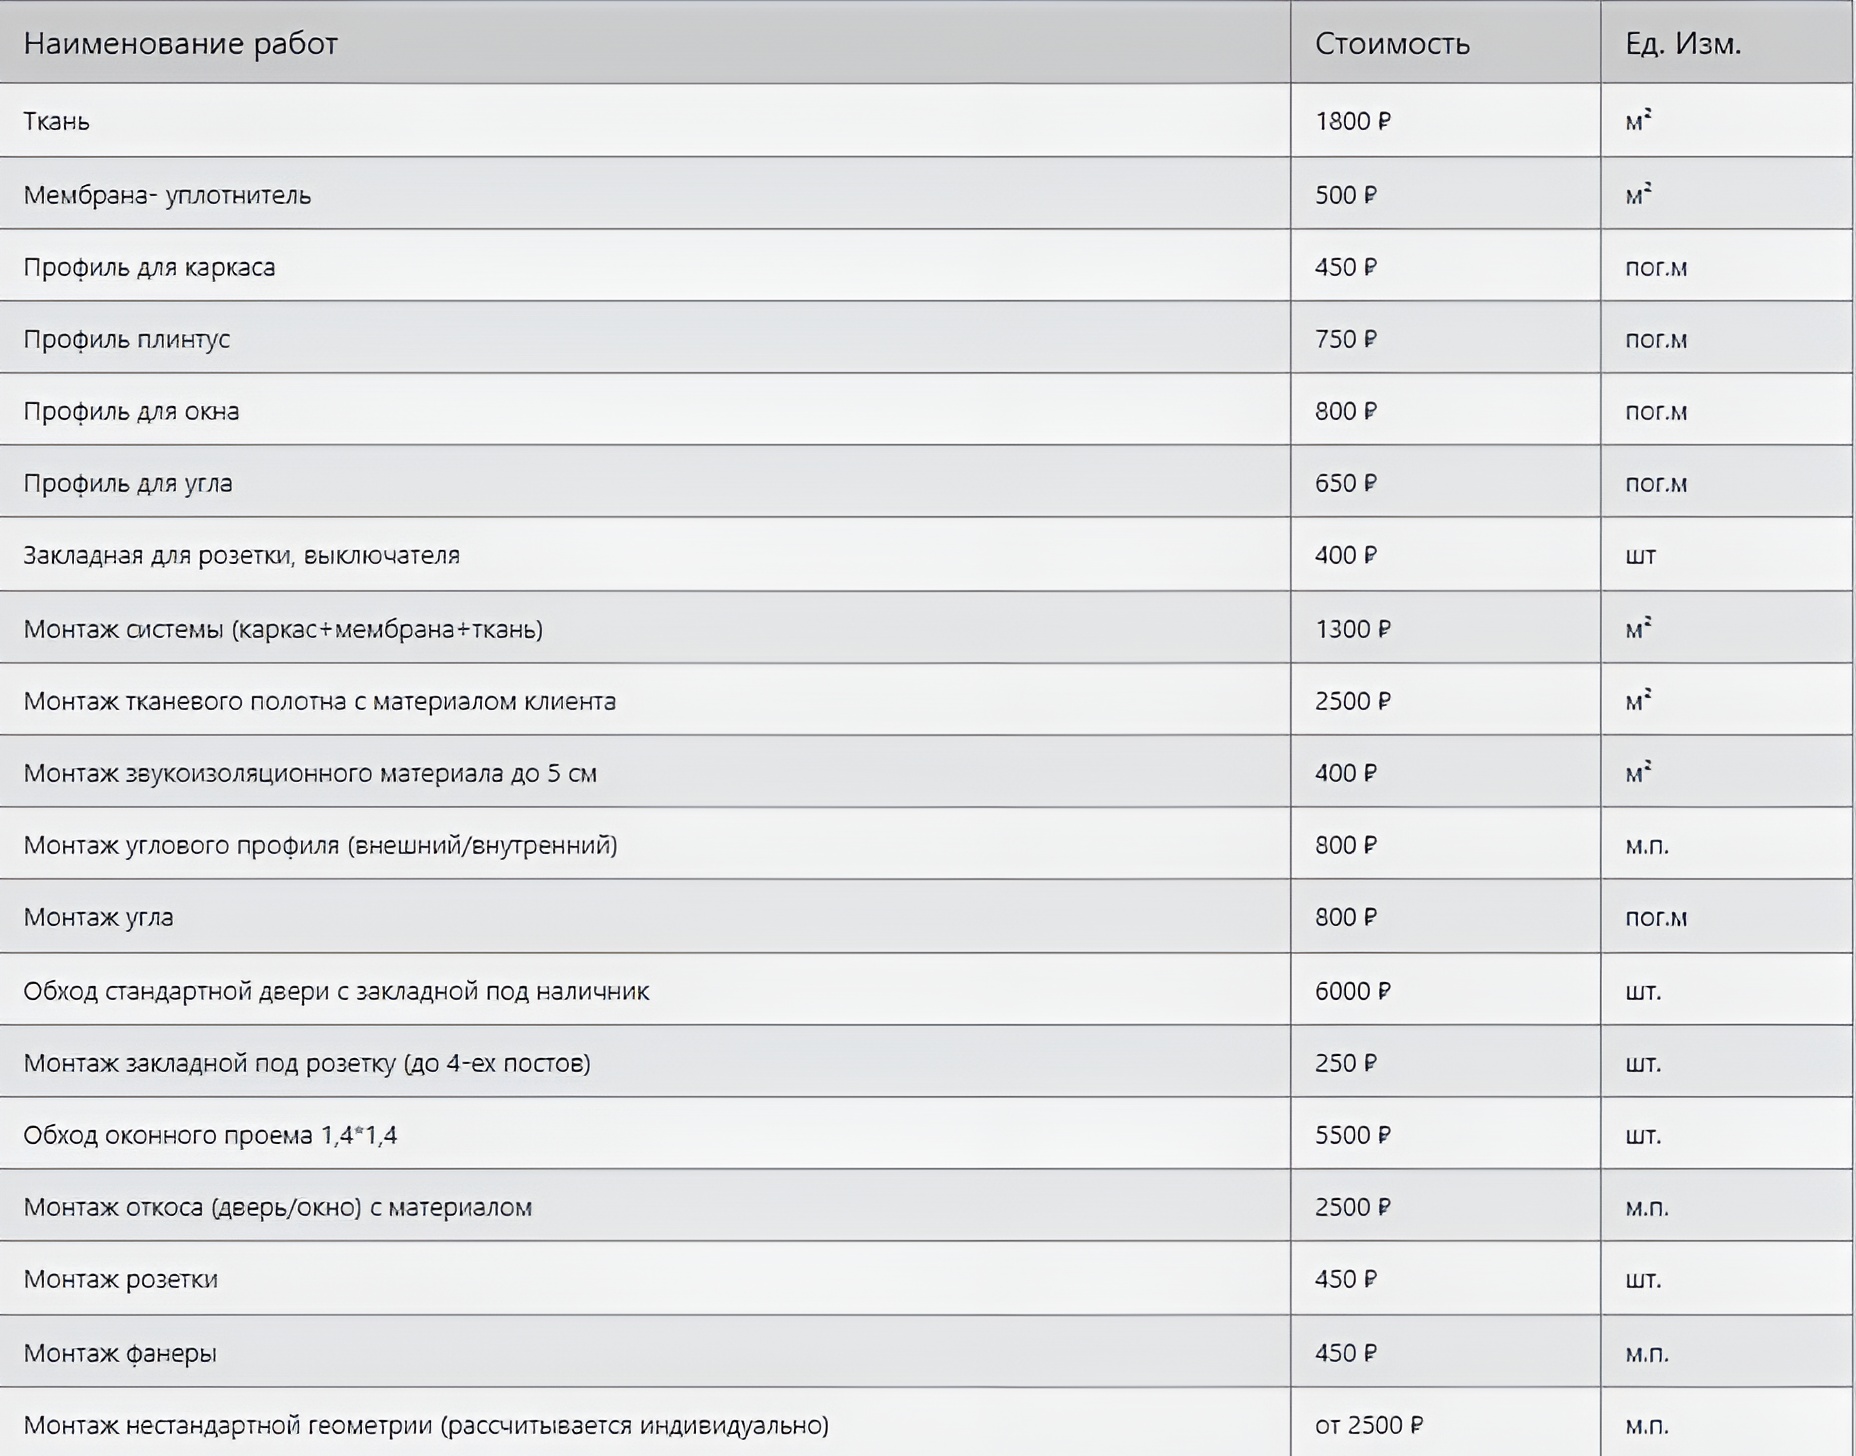Select "Закладная для розетки, выключателя" row

[241, 555]
